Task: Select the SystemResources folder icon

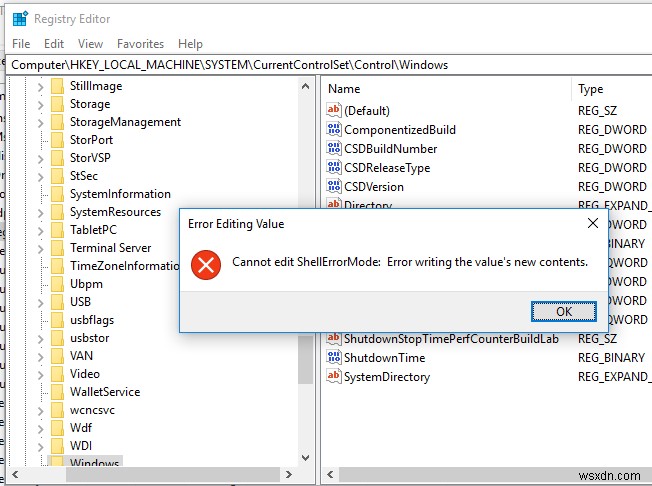Action: (57, 212)
